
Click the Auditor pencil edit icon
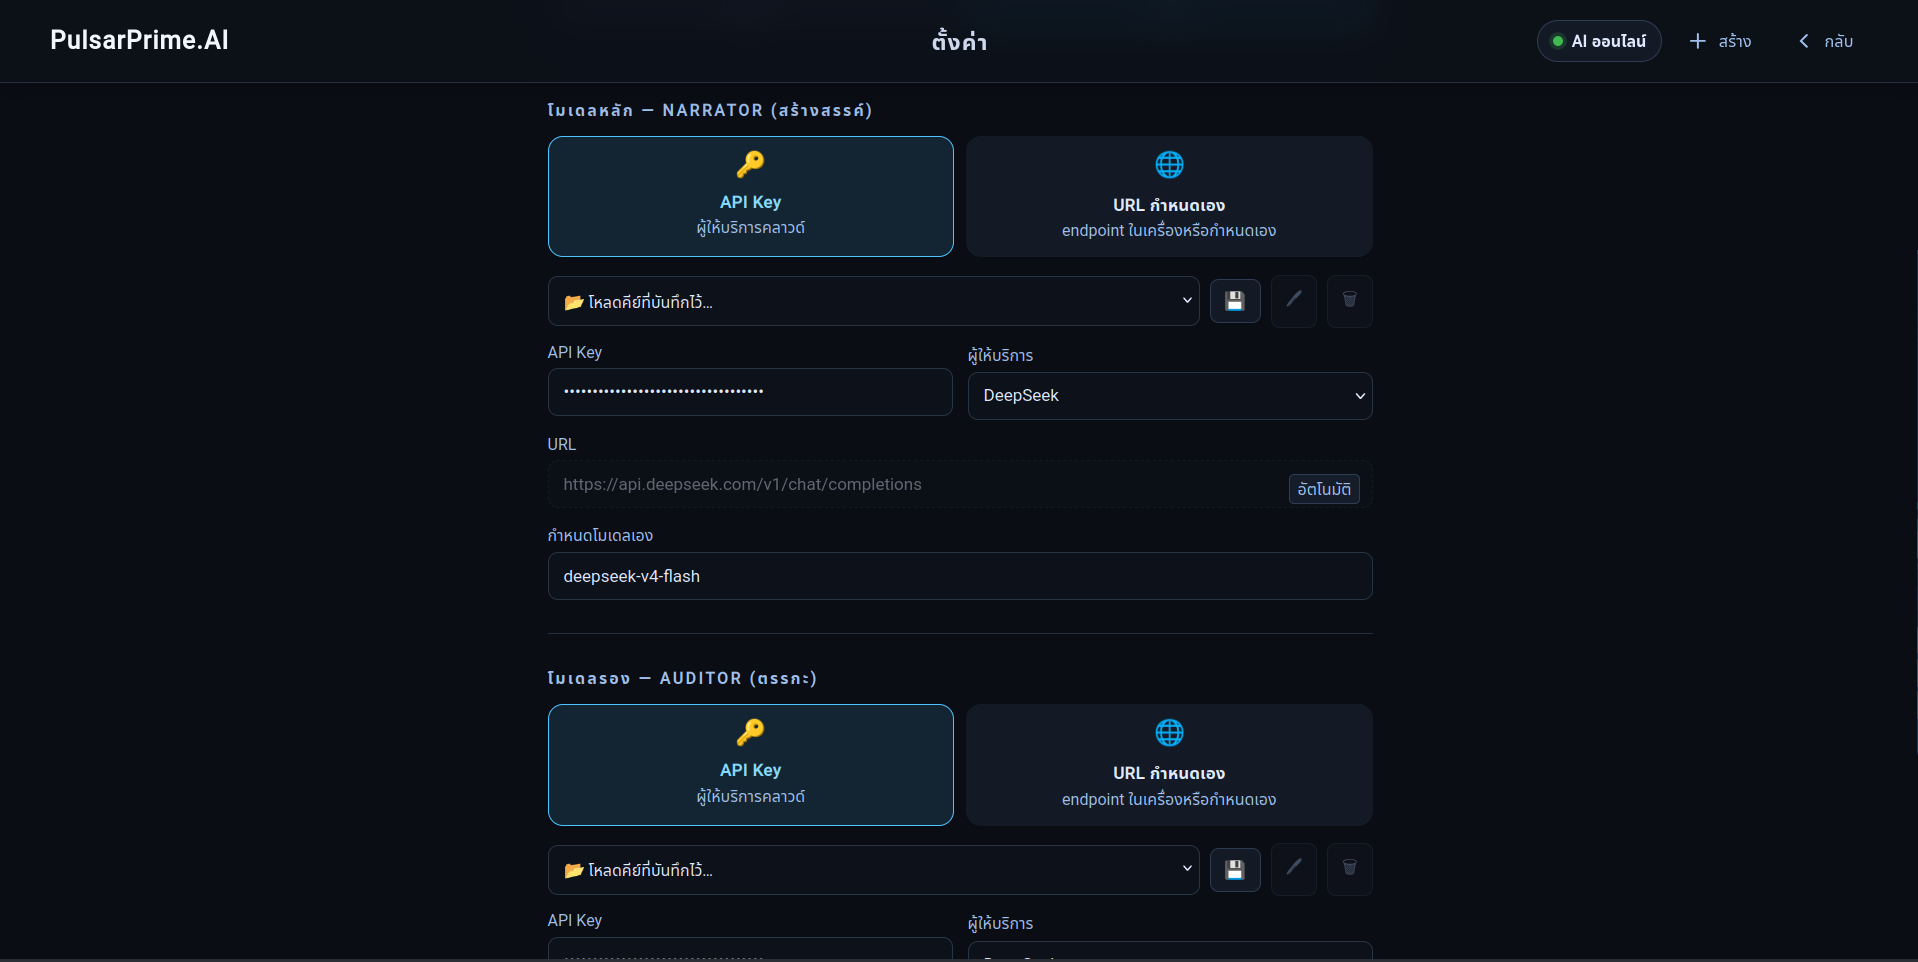[1293, 869]
